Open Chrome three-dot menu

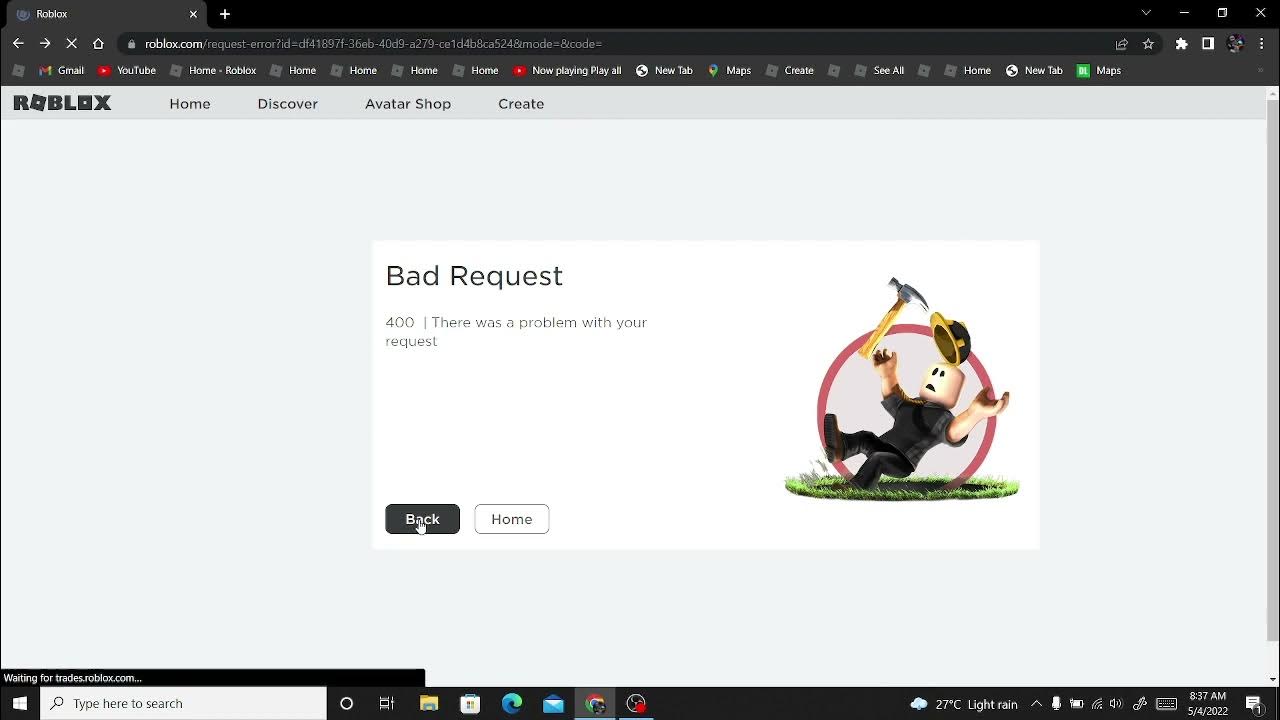(1261, 44)
